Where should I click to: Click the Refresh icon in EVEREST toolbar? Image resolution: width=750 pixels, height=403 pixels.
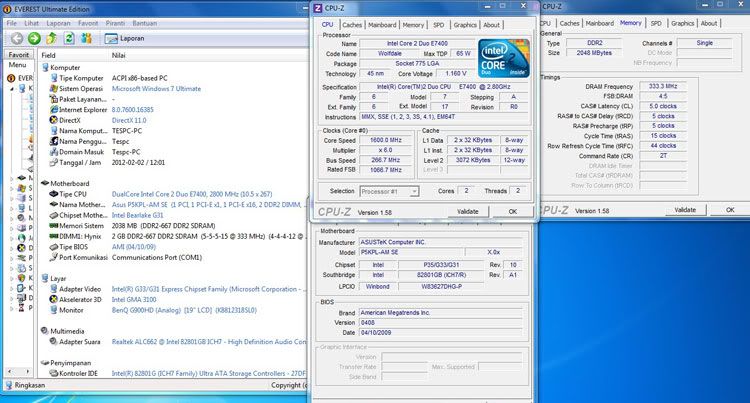click(69, 38)
